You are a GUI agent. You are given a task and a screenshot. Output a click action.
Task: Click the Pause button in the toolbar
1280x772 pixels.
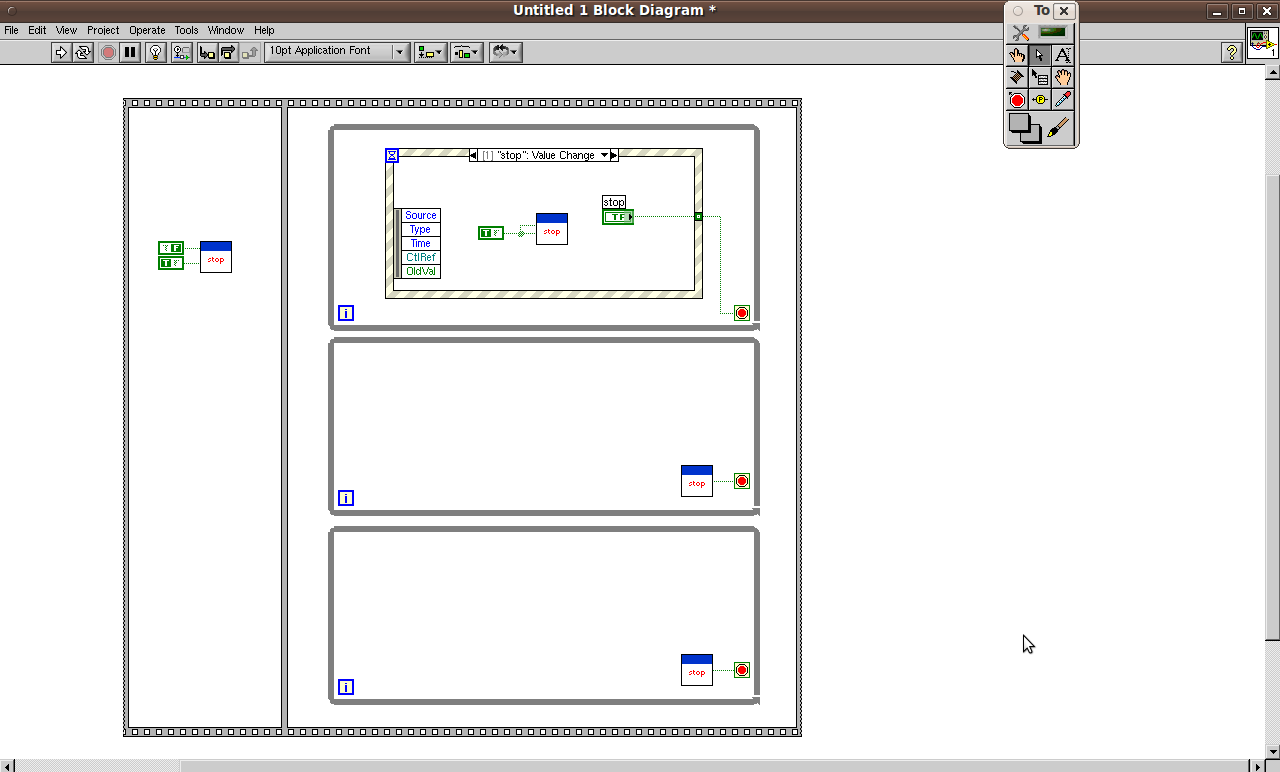pyautogui.click(x=130, y=52)
